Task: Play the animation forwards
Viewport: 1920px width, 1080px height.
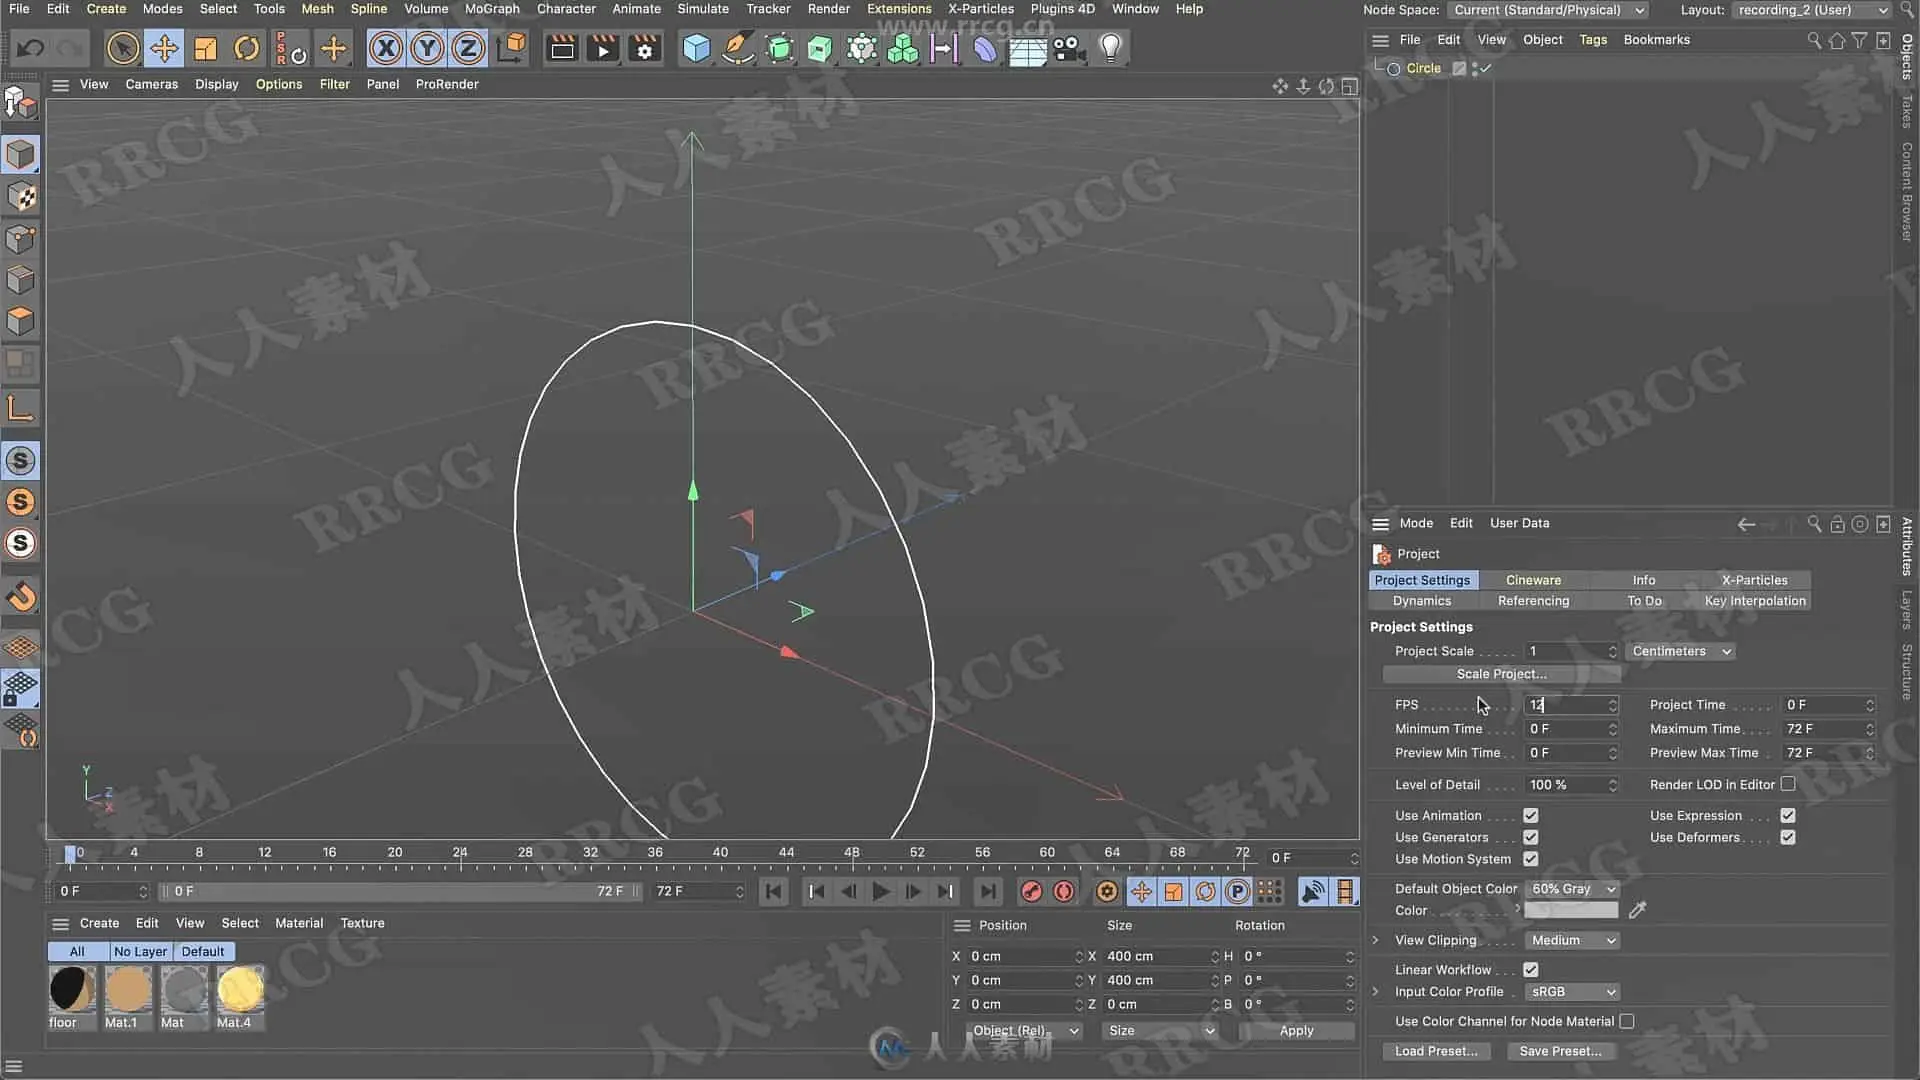Action: pyautogui.click(x=881, y=891)
